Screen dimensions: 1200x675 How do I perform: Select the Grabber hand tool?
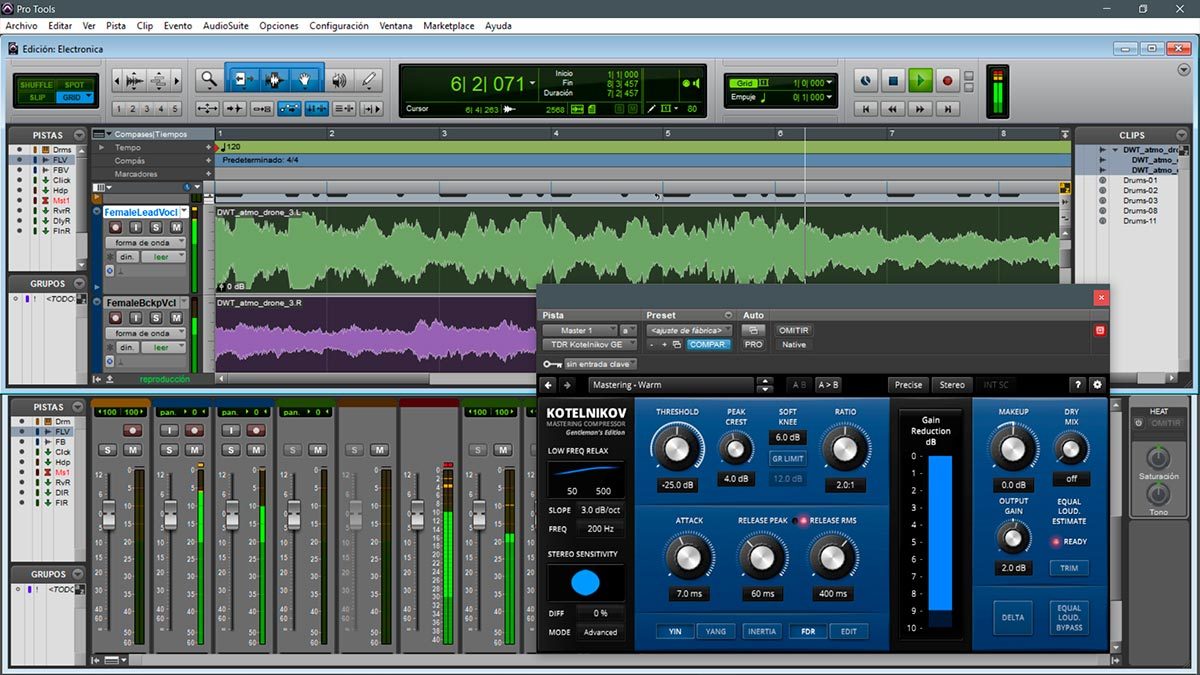(305, 80)
